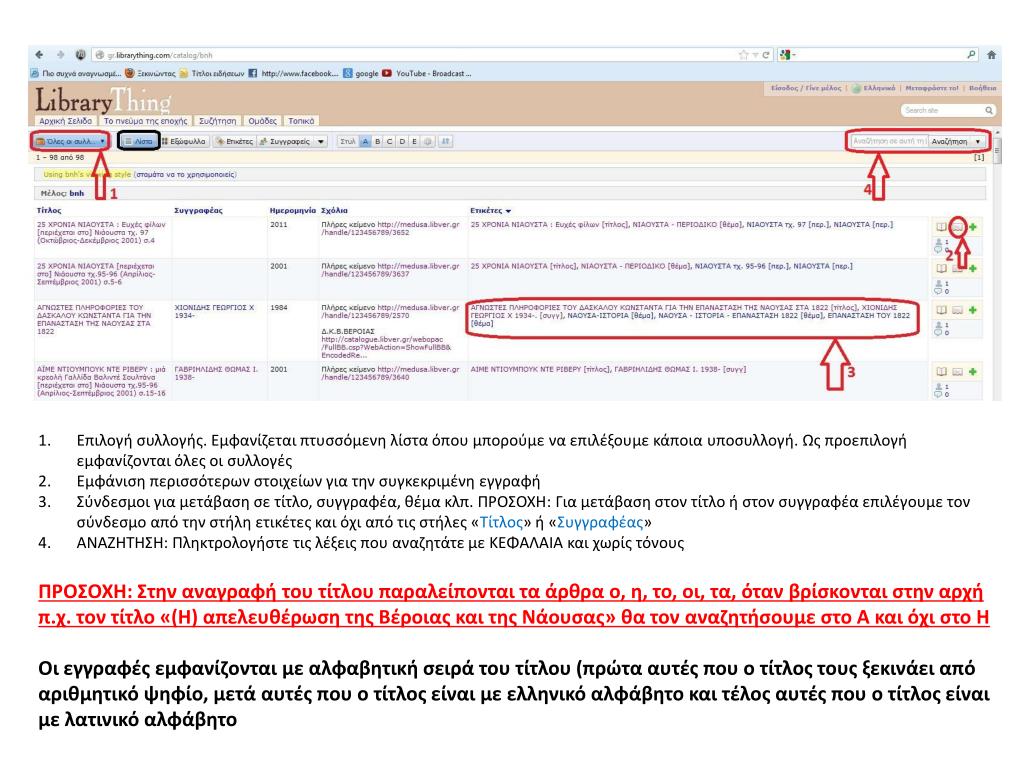Screen dimensions: 1024x768
Task: Switch to the Ομάδες tab
Action: pos(263,121)
